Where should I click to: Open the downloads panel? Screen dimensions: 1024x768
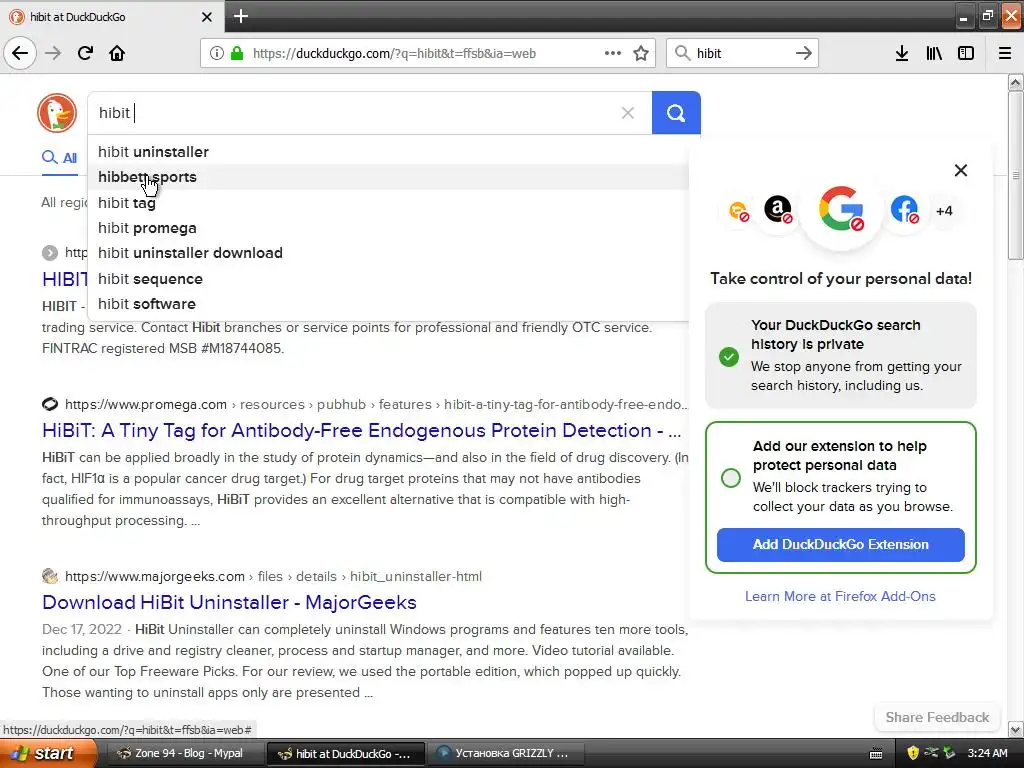(x=902, y=53)
